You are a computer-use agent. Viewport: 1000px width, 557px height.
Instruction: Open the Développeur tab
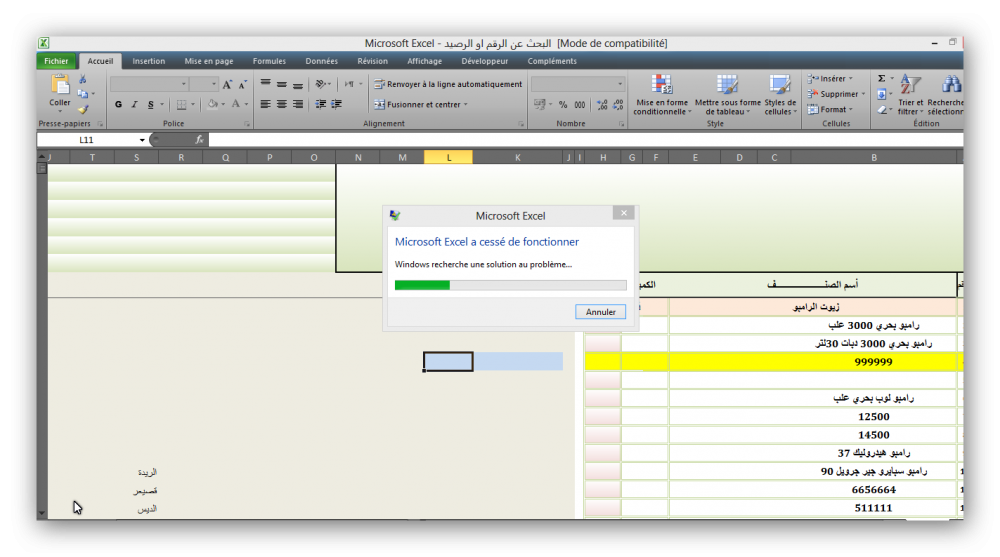pyautogui.click(x=485, y=61)
